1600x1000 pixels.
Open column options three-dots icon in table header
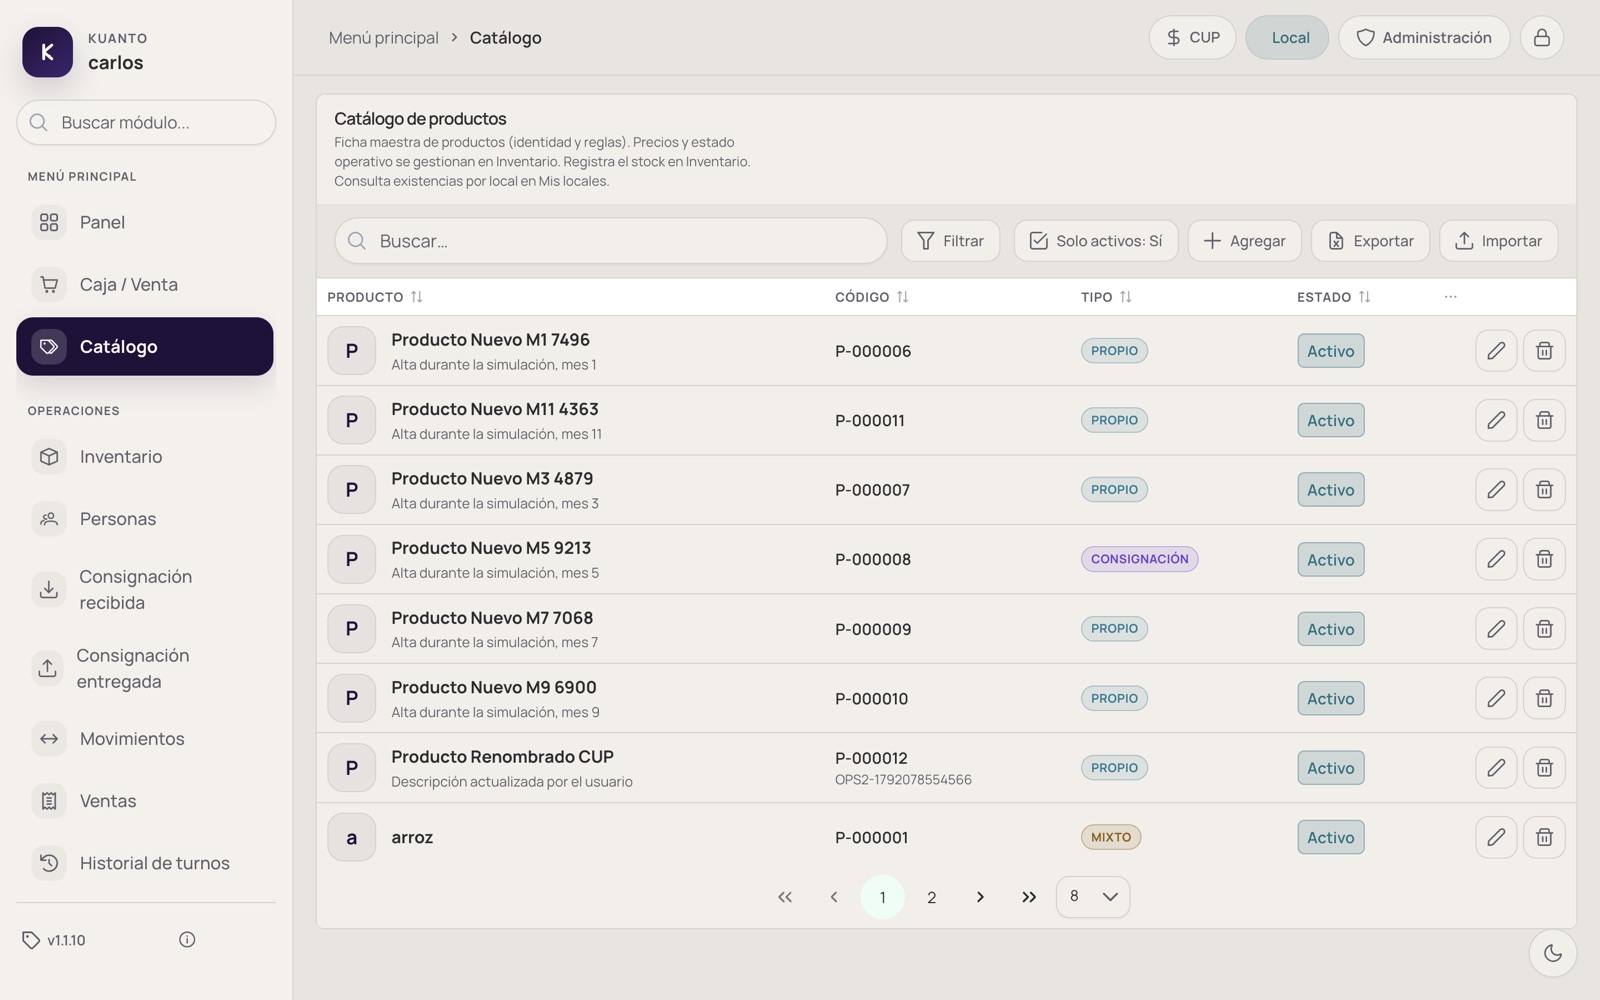[x=1451, y=297]
